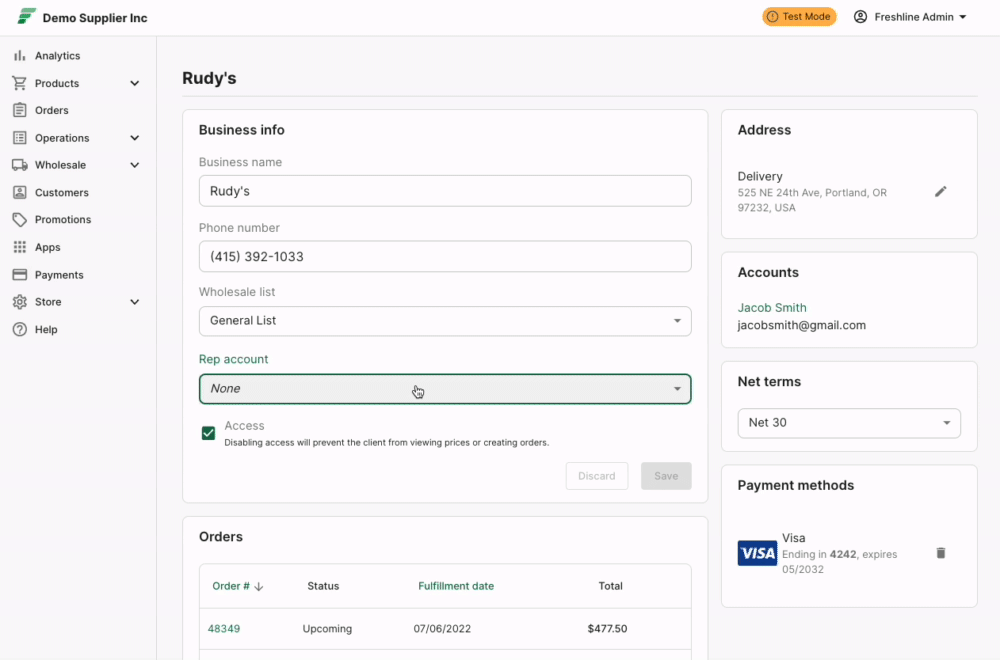Open the Wholesale list dropdown
Viewport: 1000px width, 660px height.
click(445, 321)
